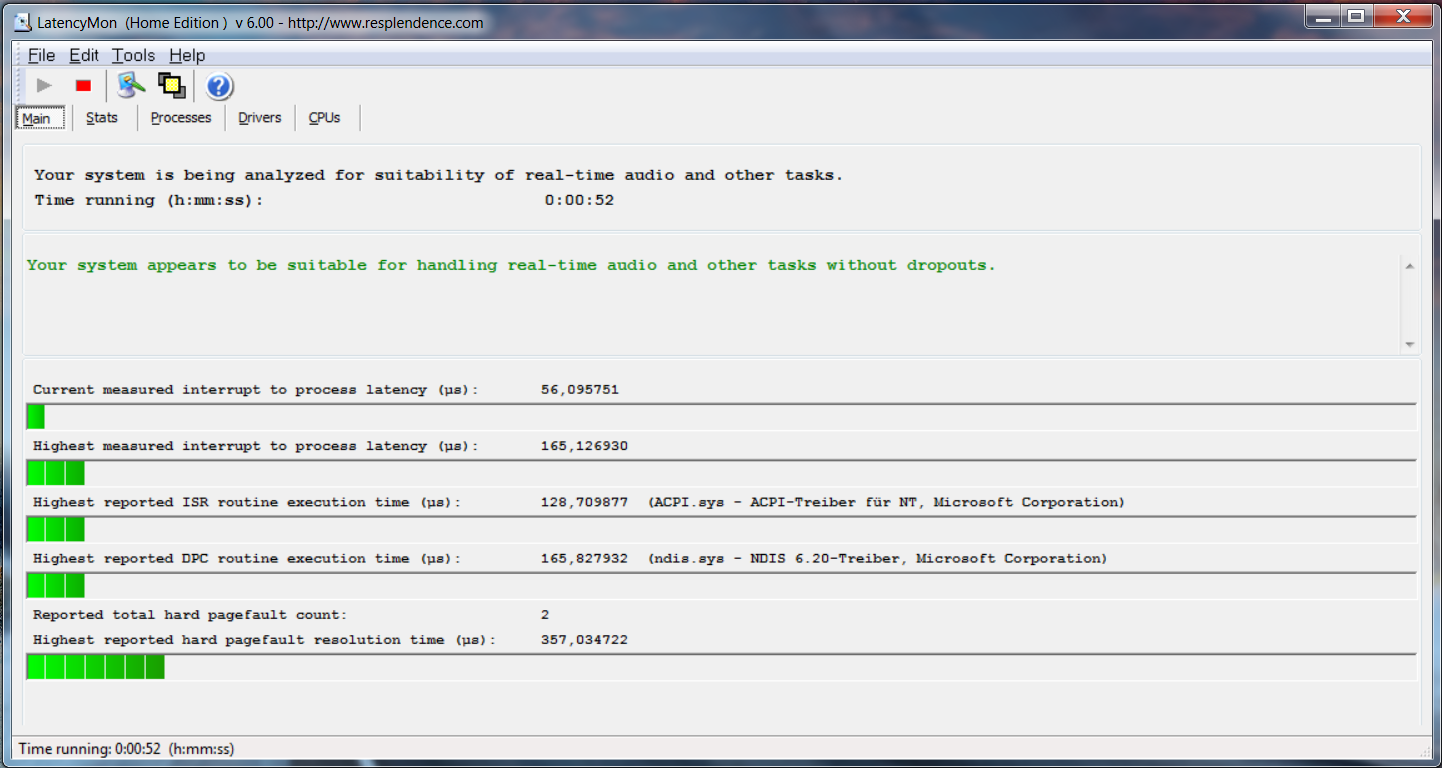
Task: Click the message box scroll up arrow
Action: [1409, 266]
